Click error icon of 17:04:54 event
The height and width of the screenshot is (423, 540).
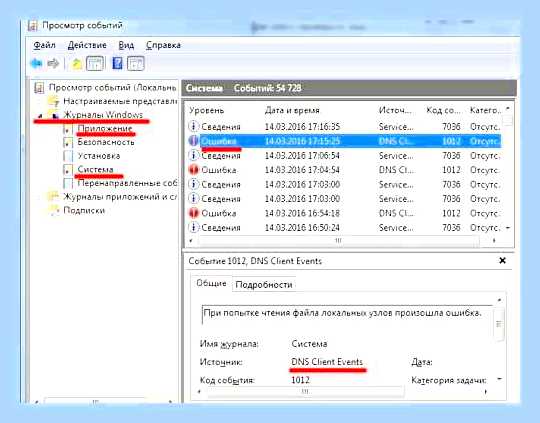coord(194,170)
